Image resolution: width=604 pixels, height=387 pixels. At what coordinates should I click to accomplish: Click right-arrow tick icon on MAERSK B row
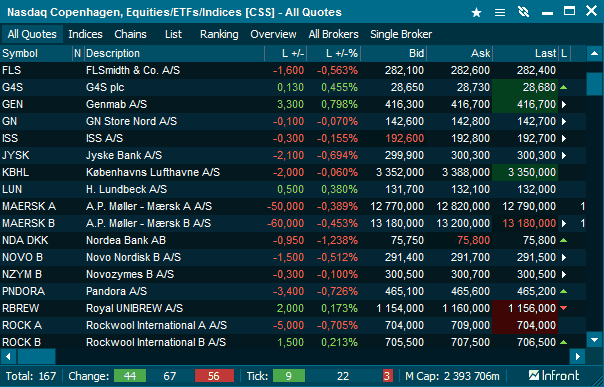[564, 223]
